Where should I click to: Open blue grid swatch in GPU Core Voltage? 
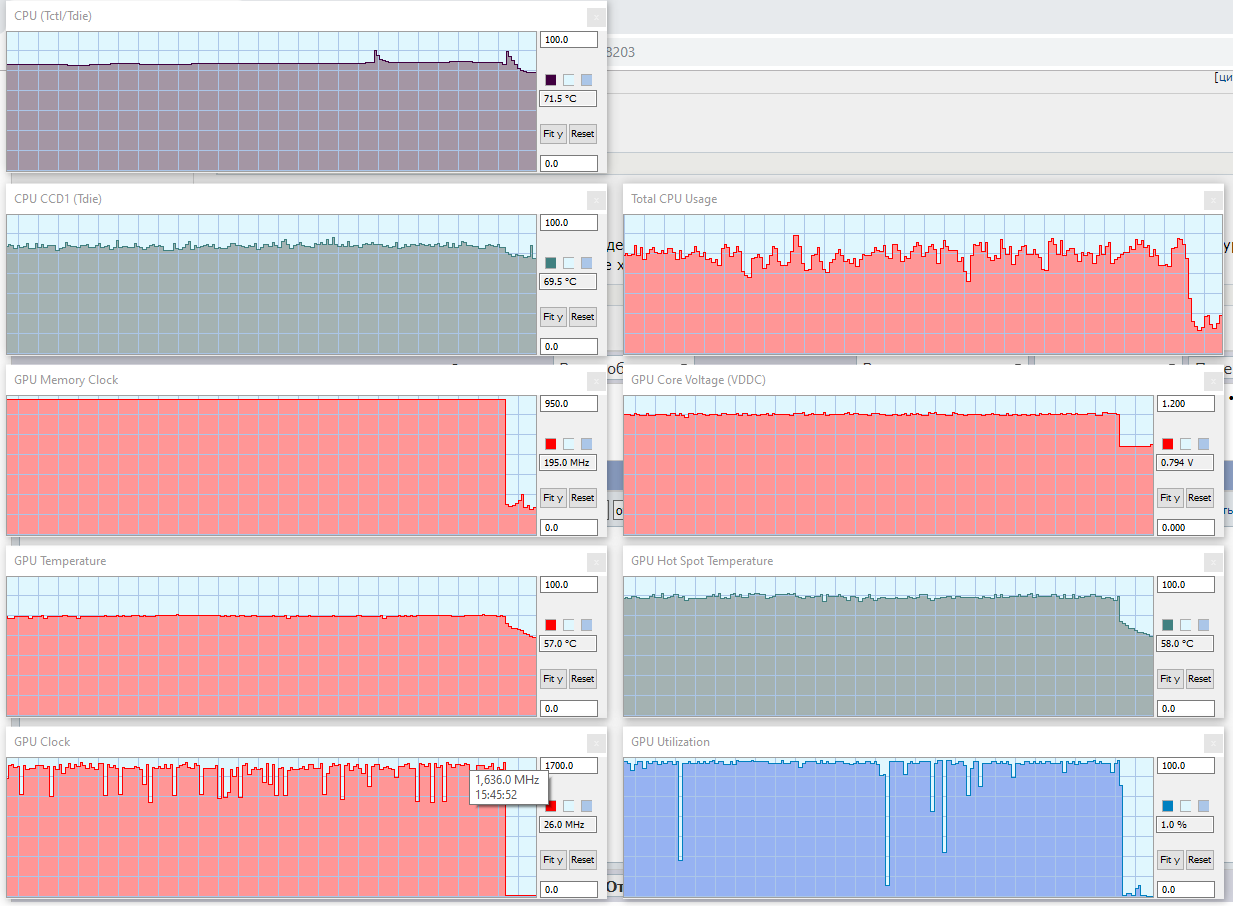point(1203,444)
